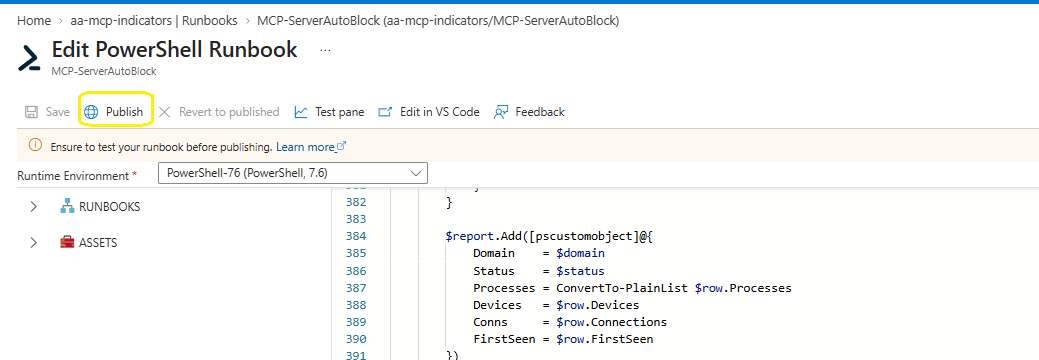The image size is (1039, 360).
Task: Open MCP-ServerAutoBlock breadcrumb link
Action: [x=438, y=21]
